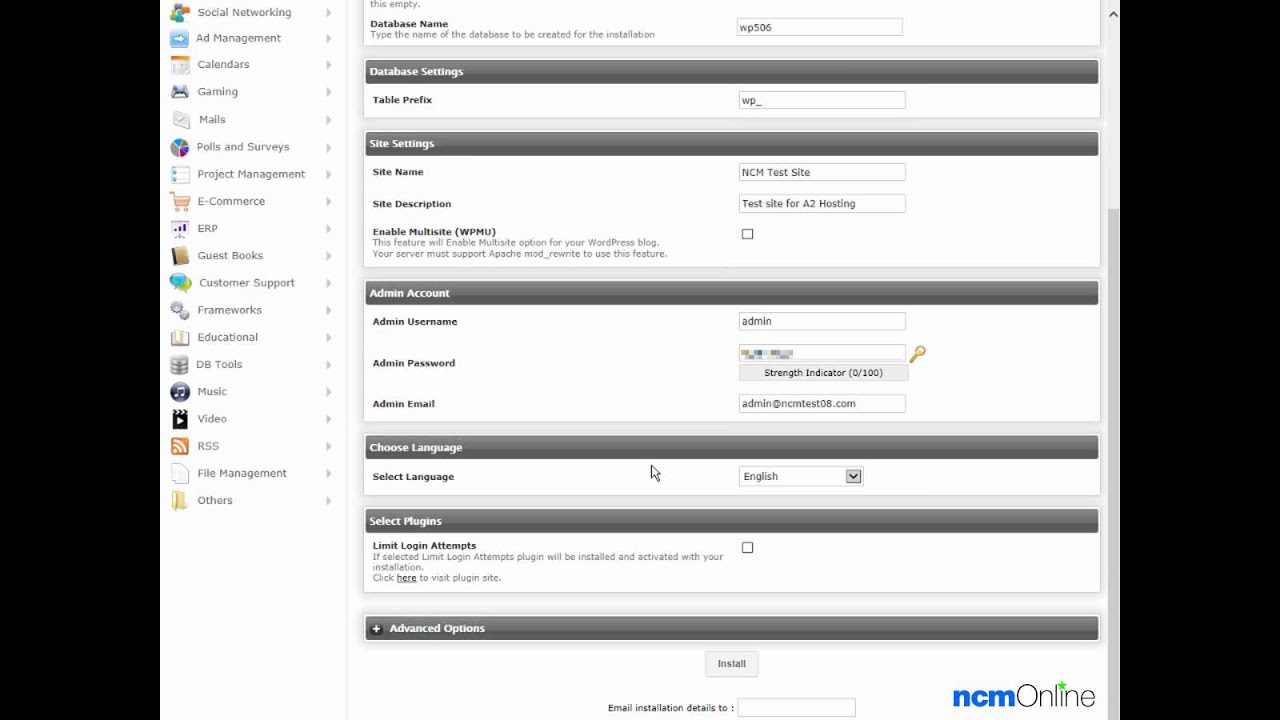The height and width of the screenshot is (720, 1280).
Task: Click the Table Prefix field
Action: 822,100
